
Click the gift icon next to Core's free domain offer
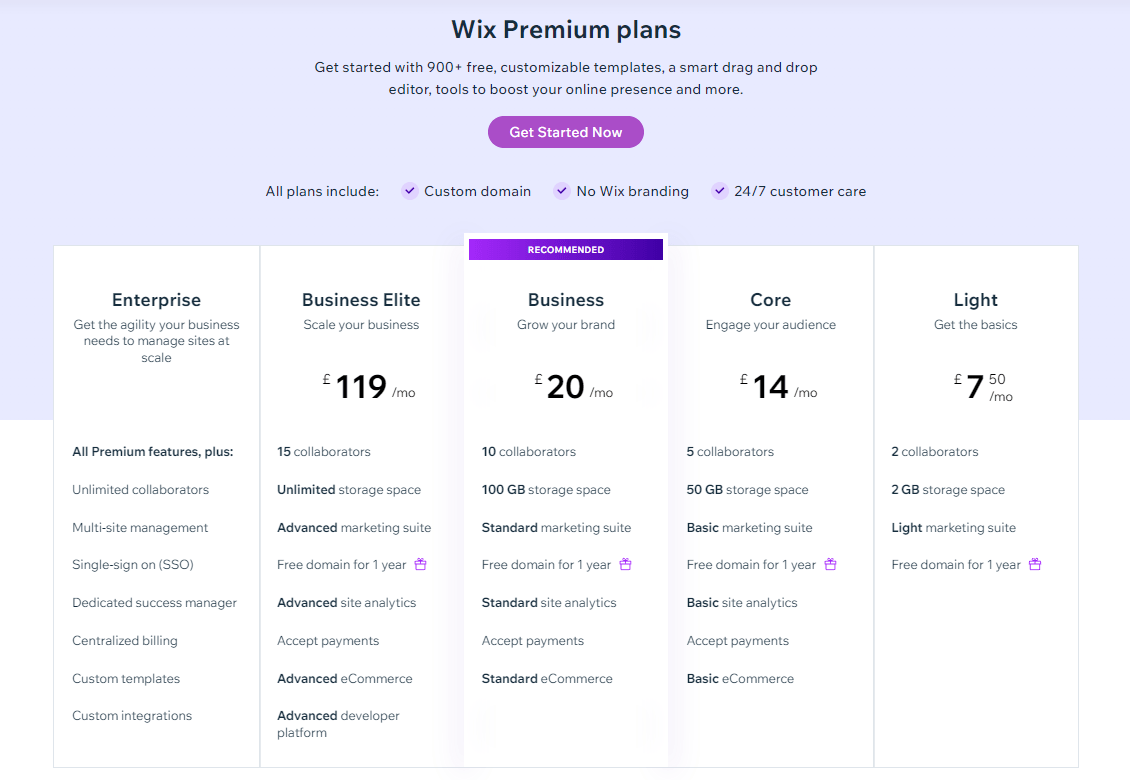830,564
